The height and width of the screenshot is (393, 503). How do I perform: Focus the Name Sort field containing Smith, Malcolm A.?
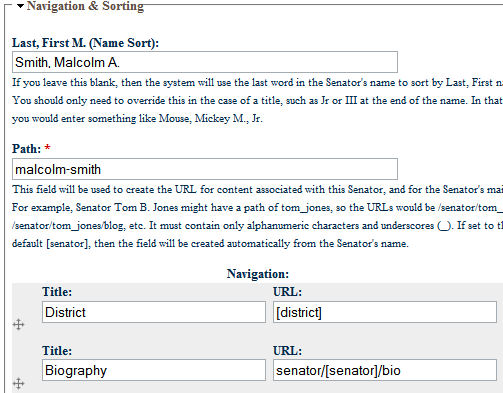pos(205,62)
